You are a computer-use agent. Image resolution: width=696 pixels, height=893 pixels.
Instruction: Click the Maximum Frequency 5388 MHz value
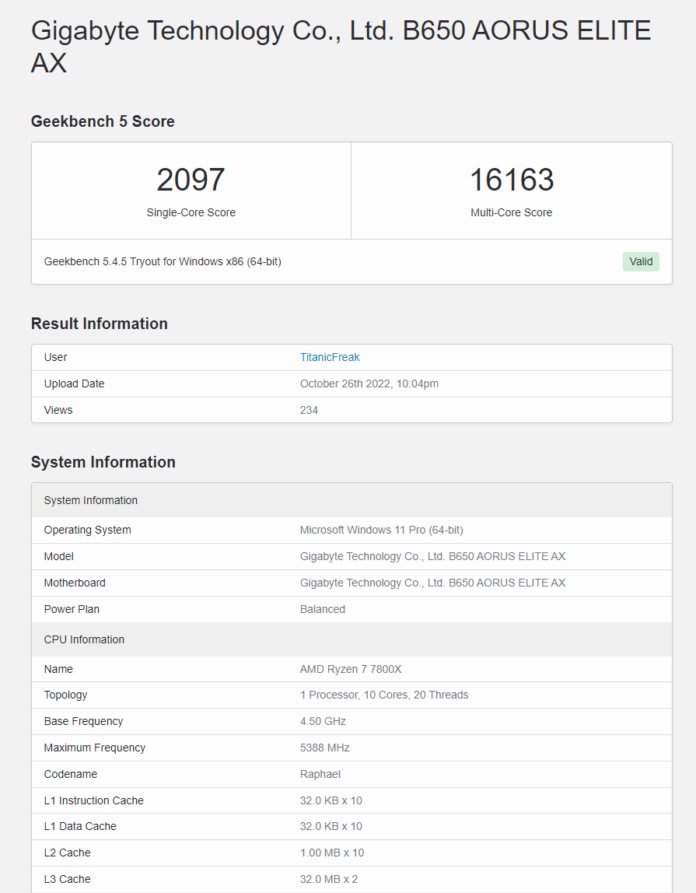tap(325, 747)
